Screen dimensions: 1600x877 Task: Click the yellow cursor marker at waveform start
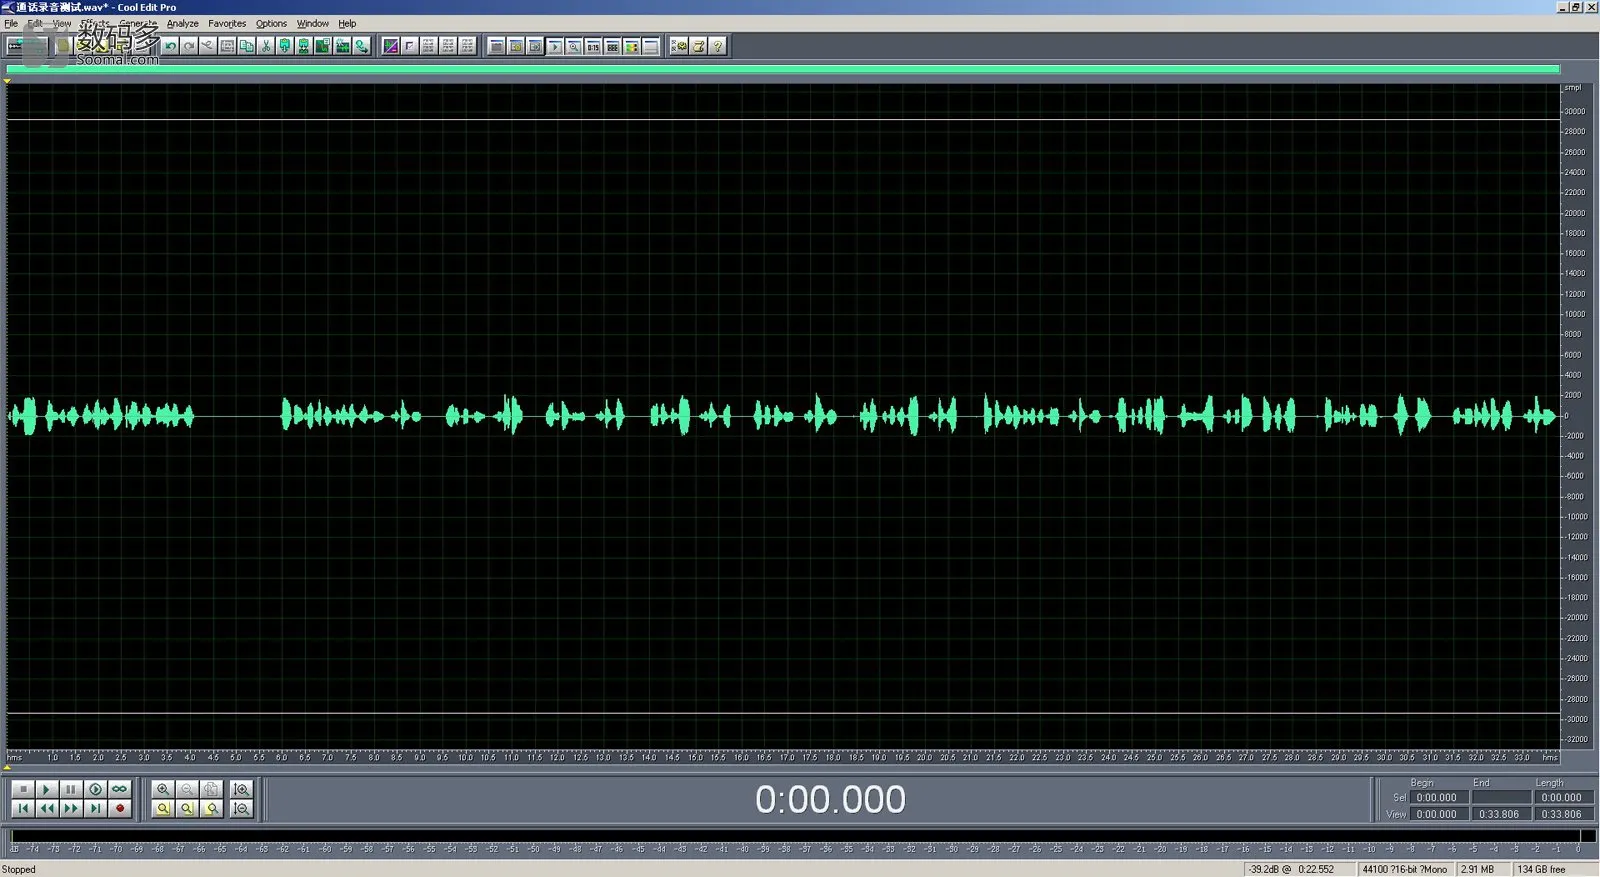pyautogui.click(x=7, y=81)
